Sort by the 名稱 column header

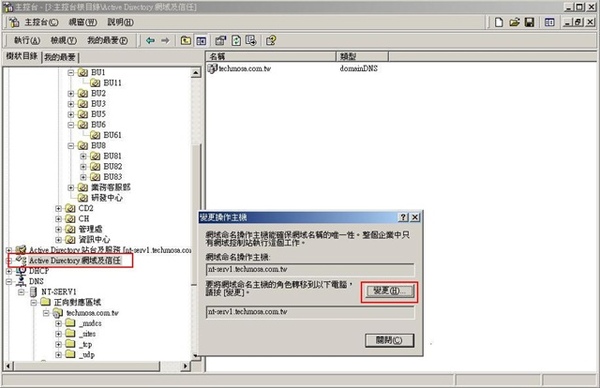[x=271, y=57]
